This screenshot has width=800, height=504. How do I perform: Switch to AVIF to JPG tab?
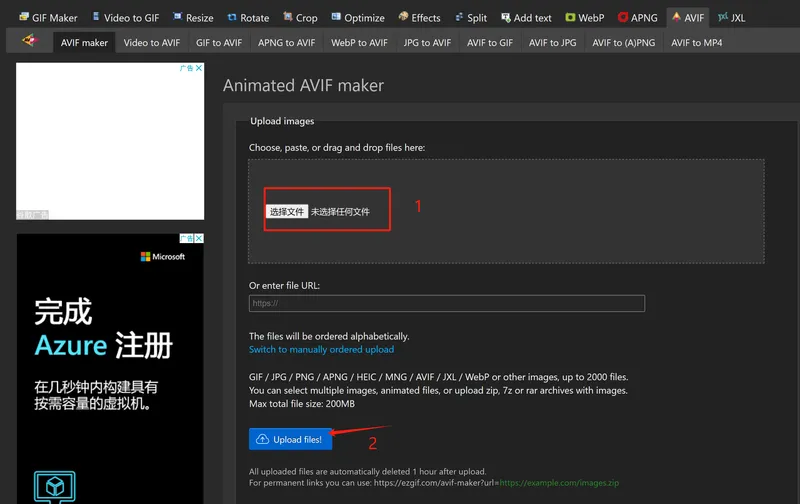(x=553, y=43)
